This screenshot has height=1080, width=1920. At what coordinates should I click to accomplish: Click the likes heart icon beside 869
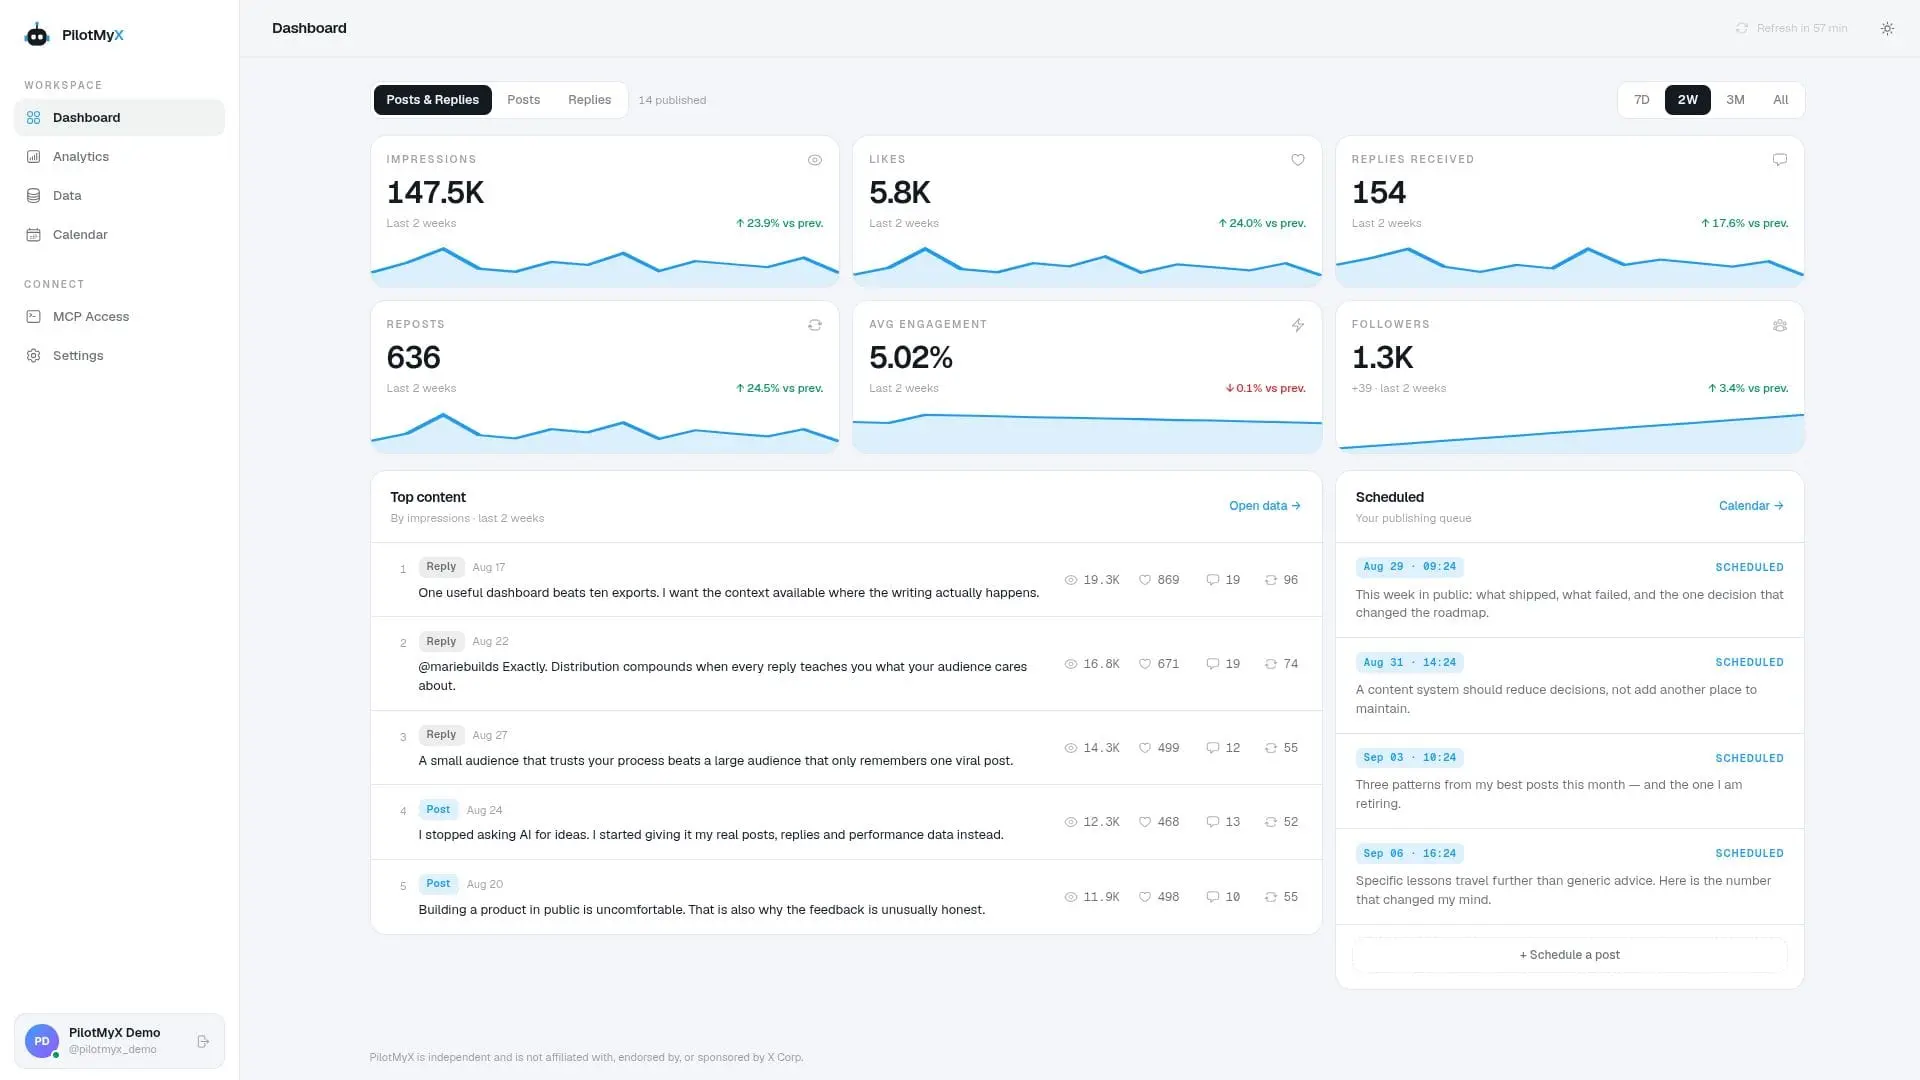click(1145, 580)
